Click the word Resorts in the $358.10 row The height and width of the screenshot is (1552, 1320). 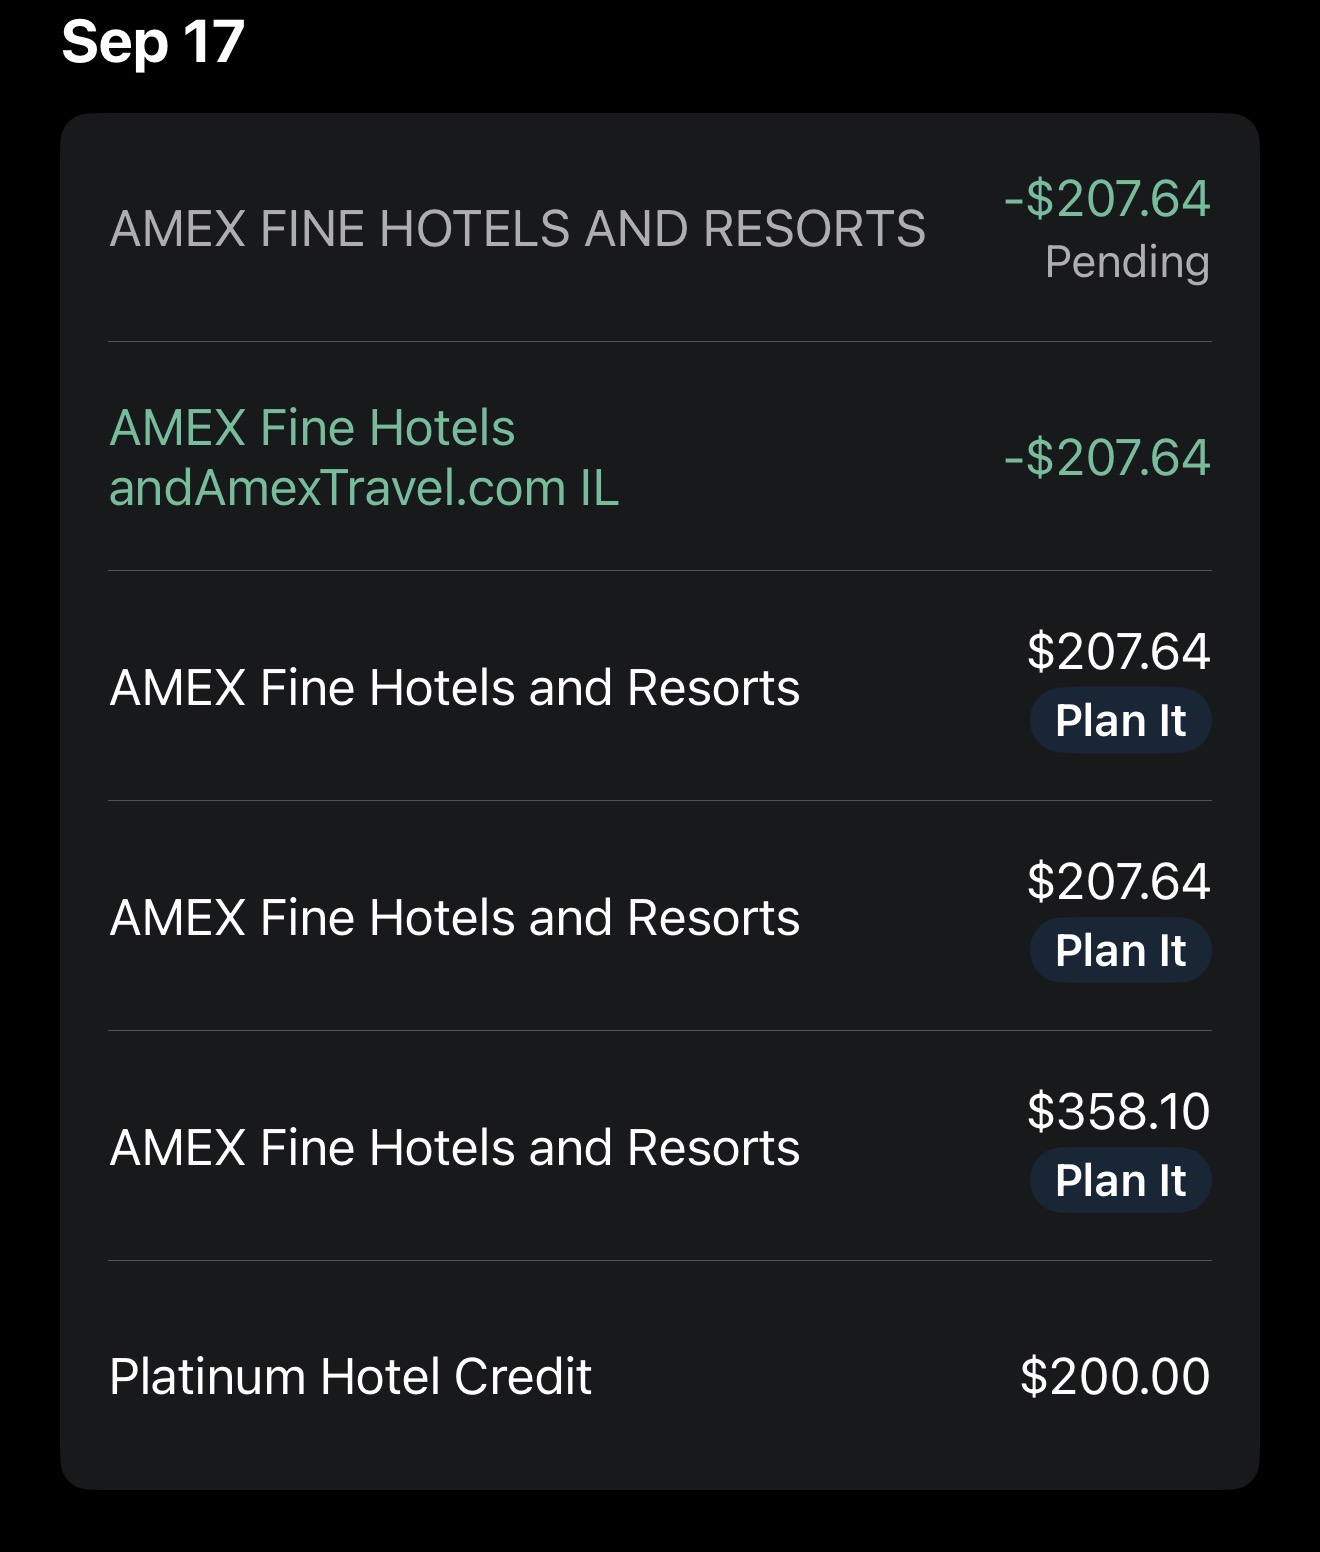(x=713, y=1148)
